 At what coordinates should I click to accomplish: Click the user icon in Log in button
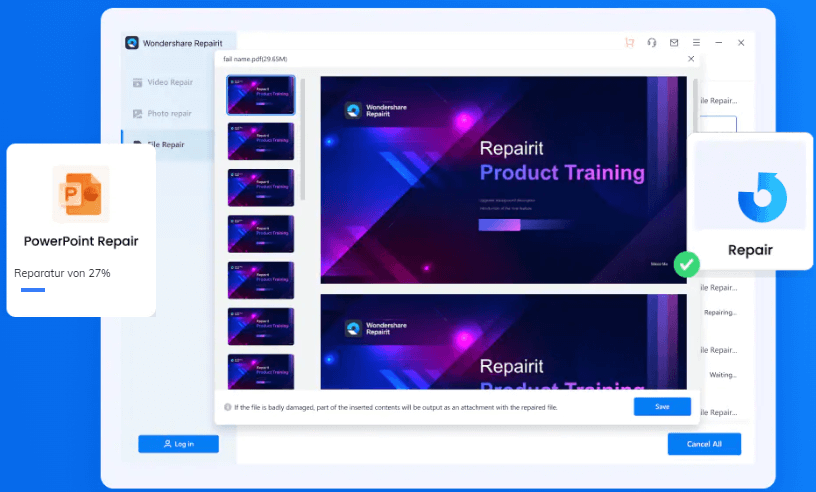pyautogui.click(x=168, y=444)
